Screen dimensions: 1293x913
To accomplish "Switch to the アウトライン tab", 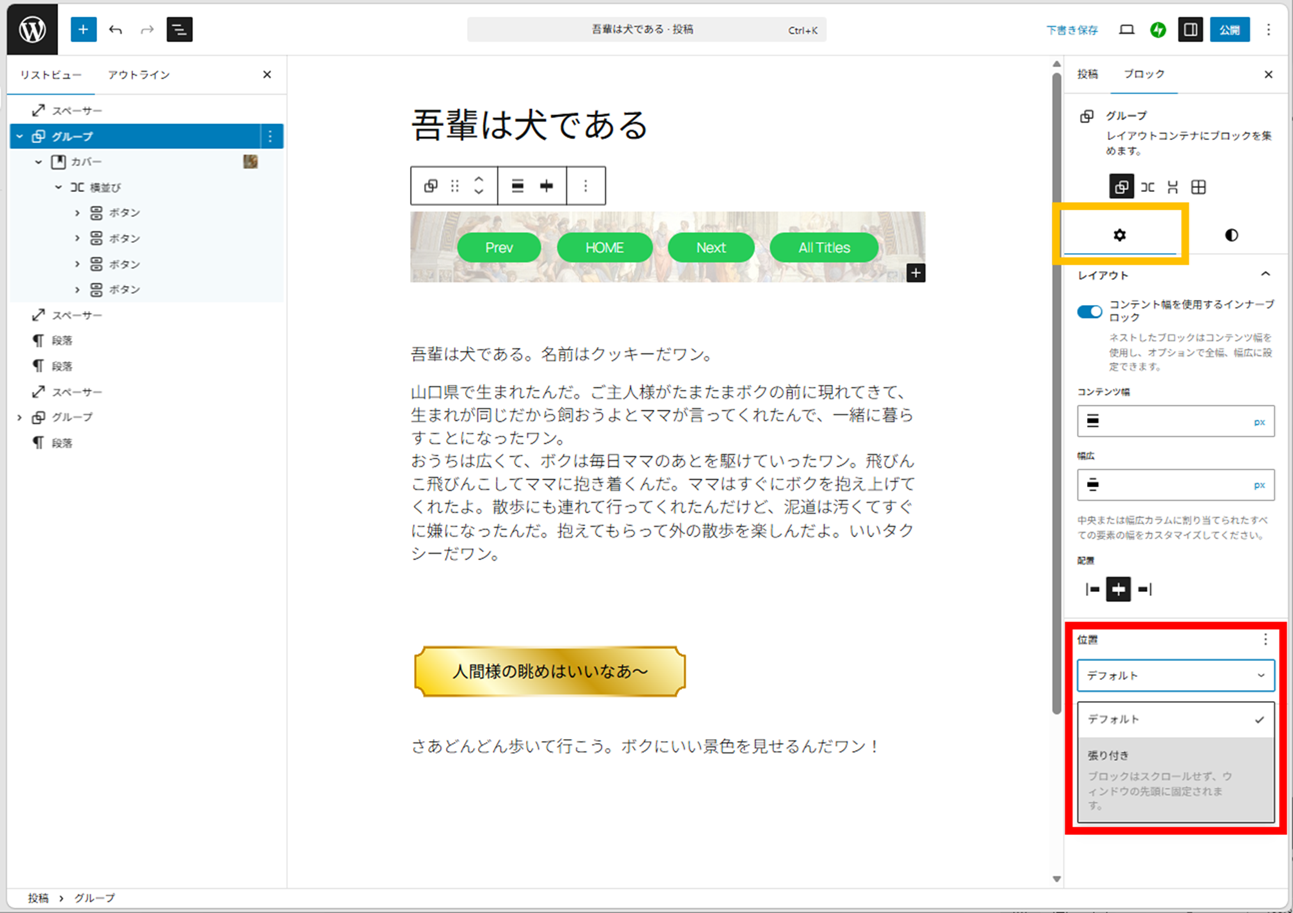I will (139, 75).
